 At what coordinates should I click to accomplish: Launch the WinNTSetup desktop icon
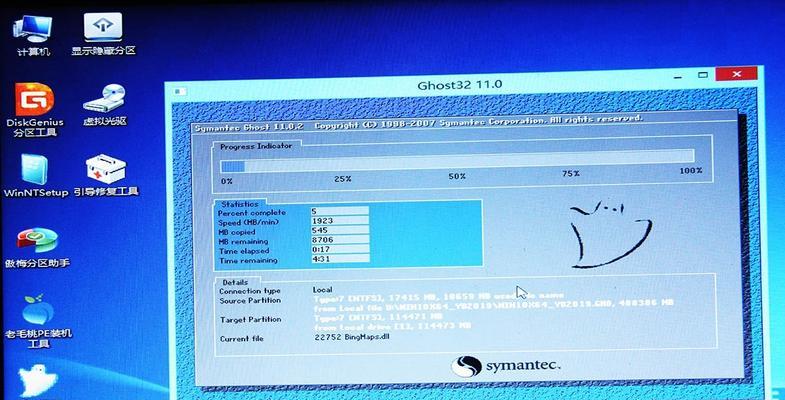[x=35, y=175]
